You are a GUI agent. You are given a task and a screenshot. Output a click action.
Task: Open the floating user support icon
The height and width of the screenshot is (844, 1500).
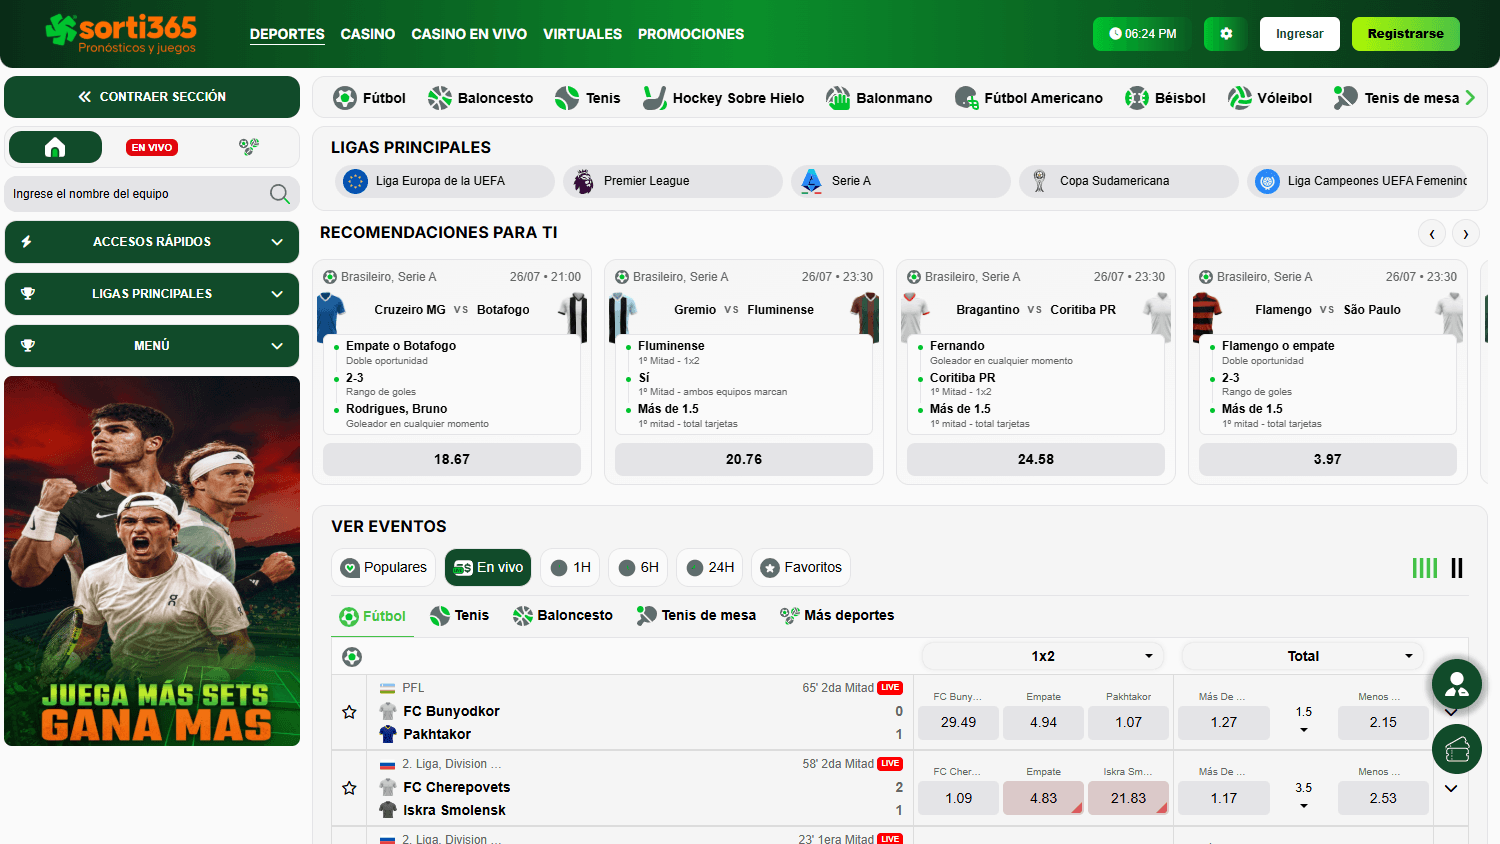pyautogui.click(x=1457, y=685)
